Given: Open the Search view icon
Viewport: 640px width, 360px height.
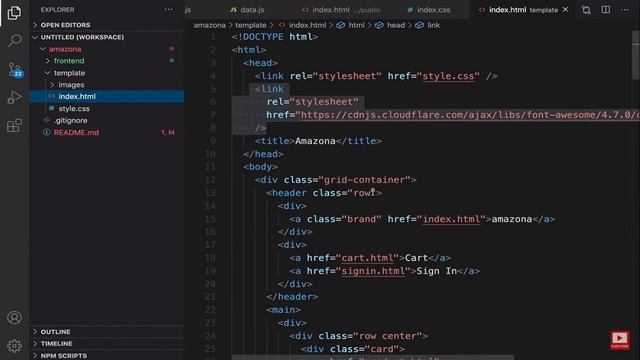Looking at the screenshot, I should (x=14, y=40).
